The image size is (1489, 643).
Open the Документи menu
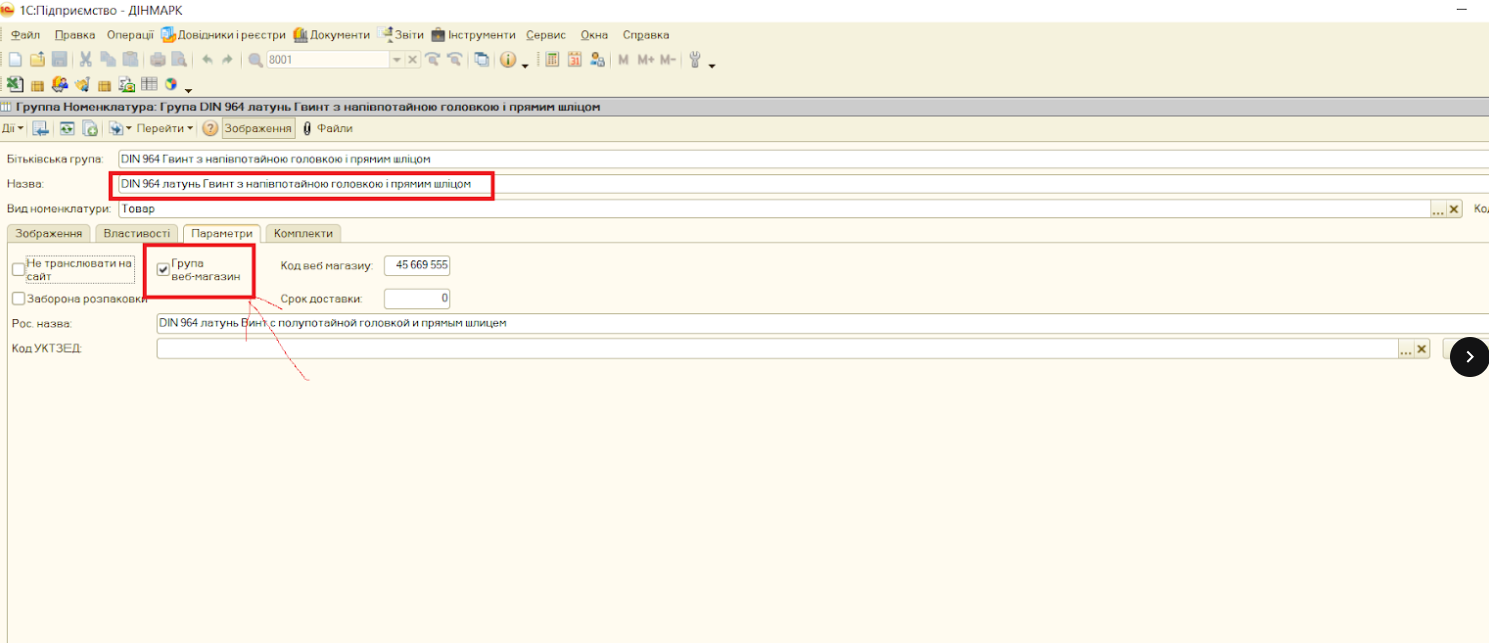(x=331, y=34)
